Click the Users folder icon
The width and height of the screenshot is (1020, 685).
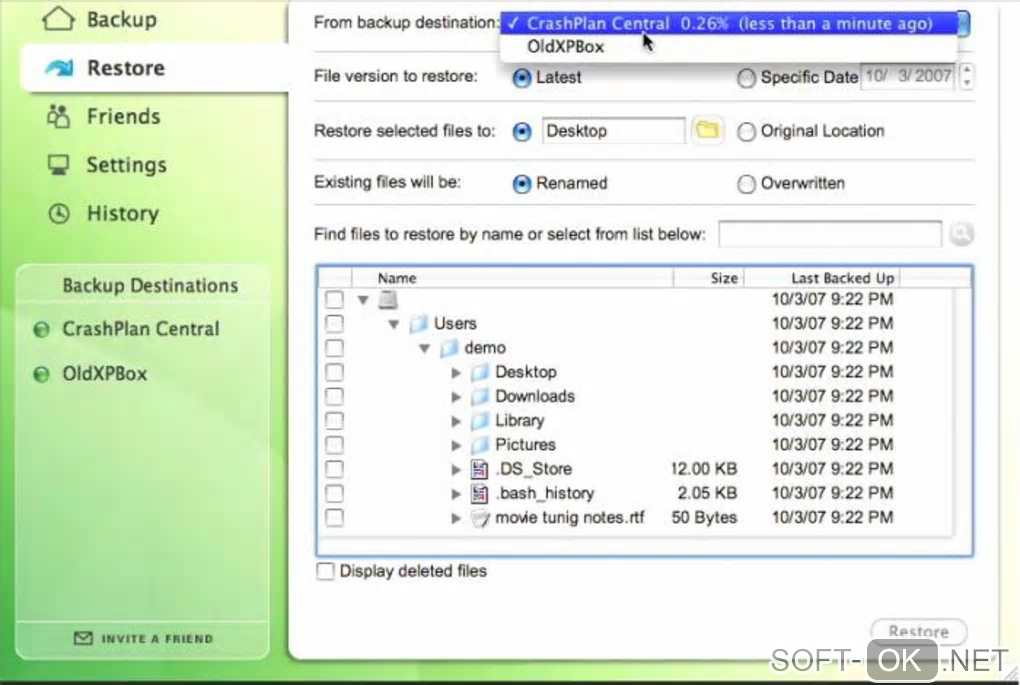419,323
